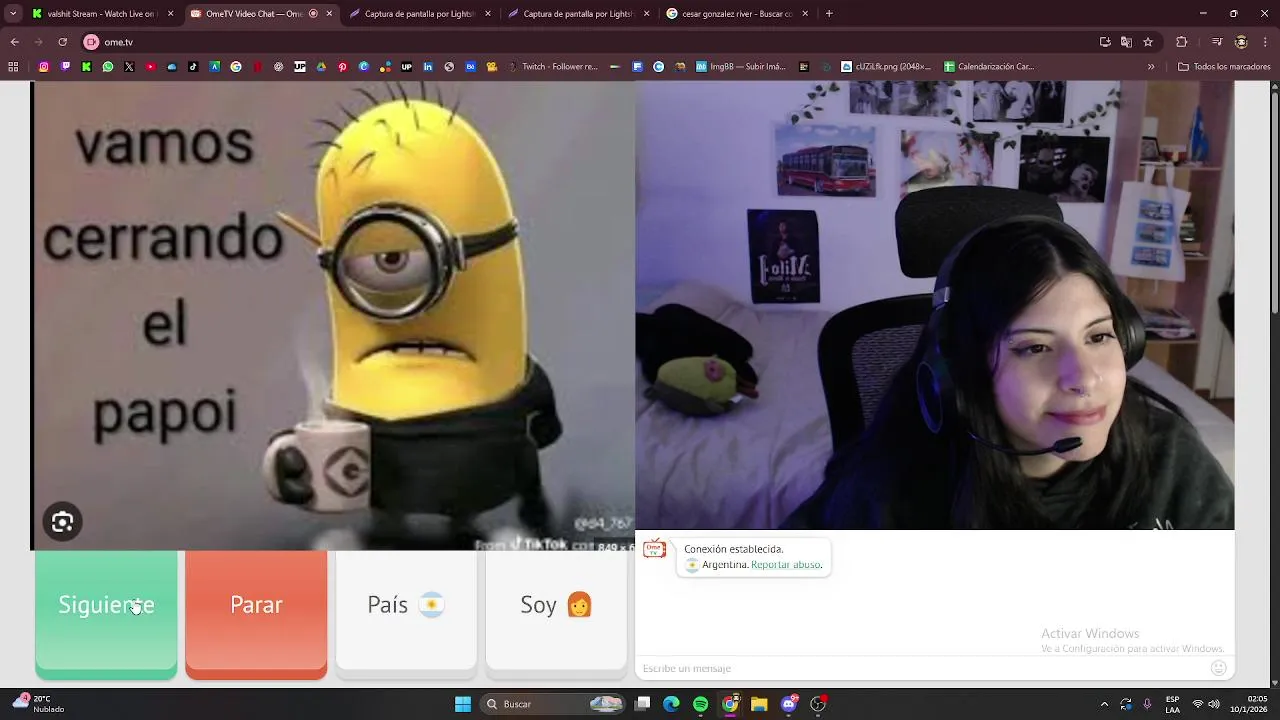Open the Windows Start menu

[463, 704]
